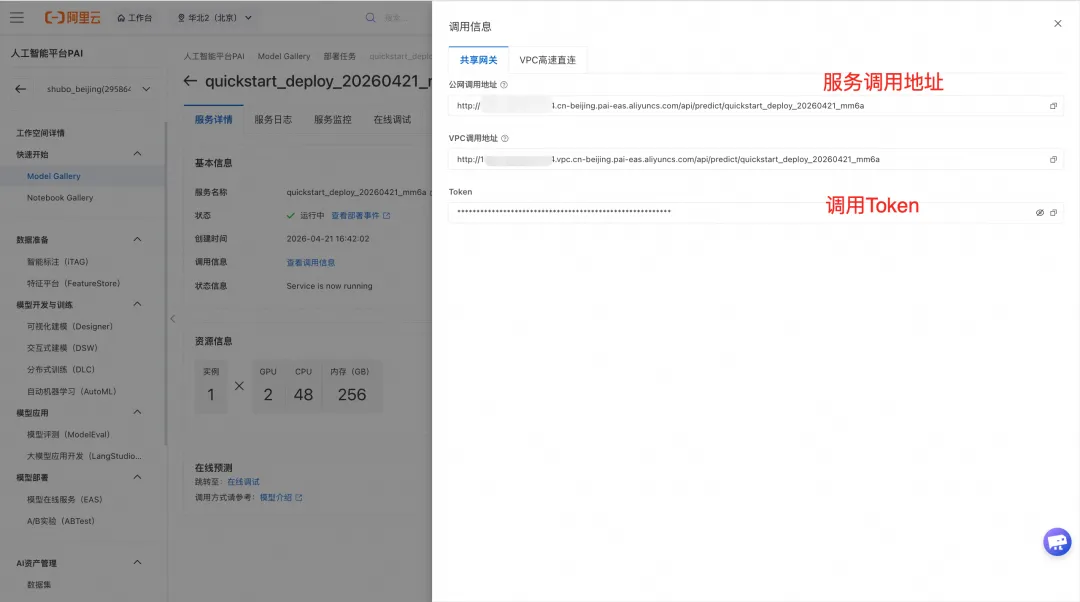
Task: Open 自动机器学习 (AutoML)
Action: pyautogui.click(x=72, y=391)
